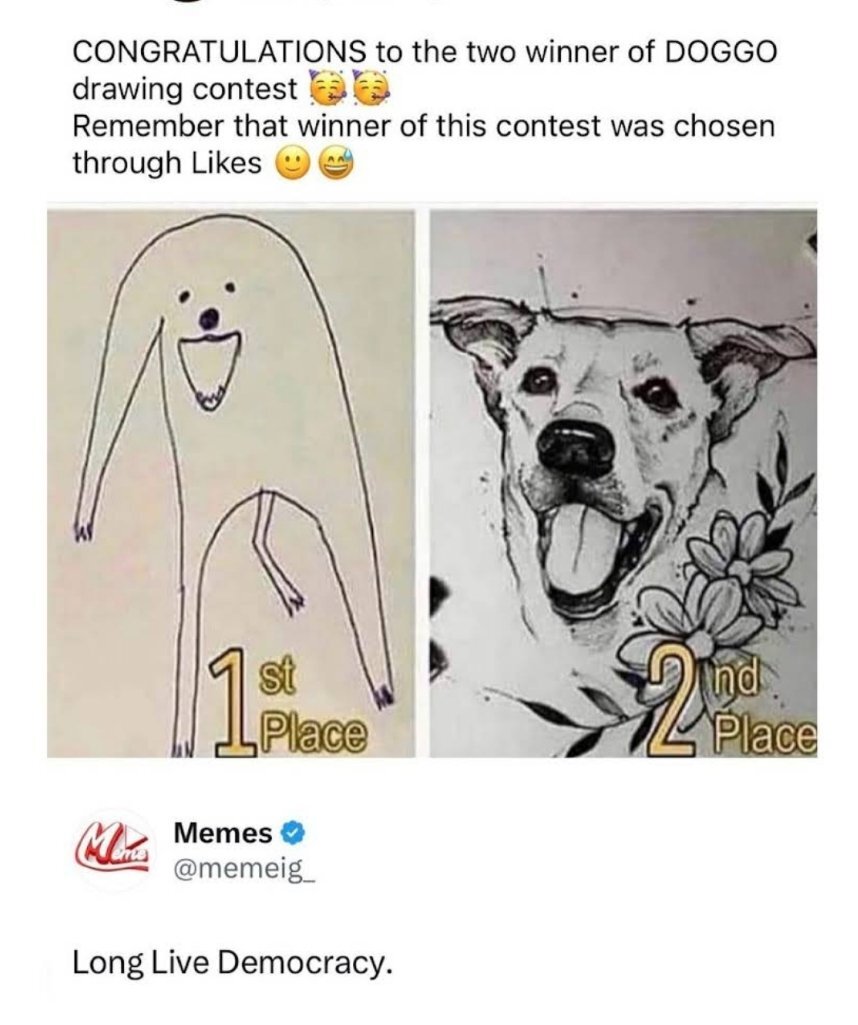Open the 2nd place realistic dog drawing
Screen dimensions: 858x1025
coord(623,483)
